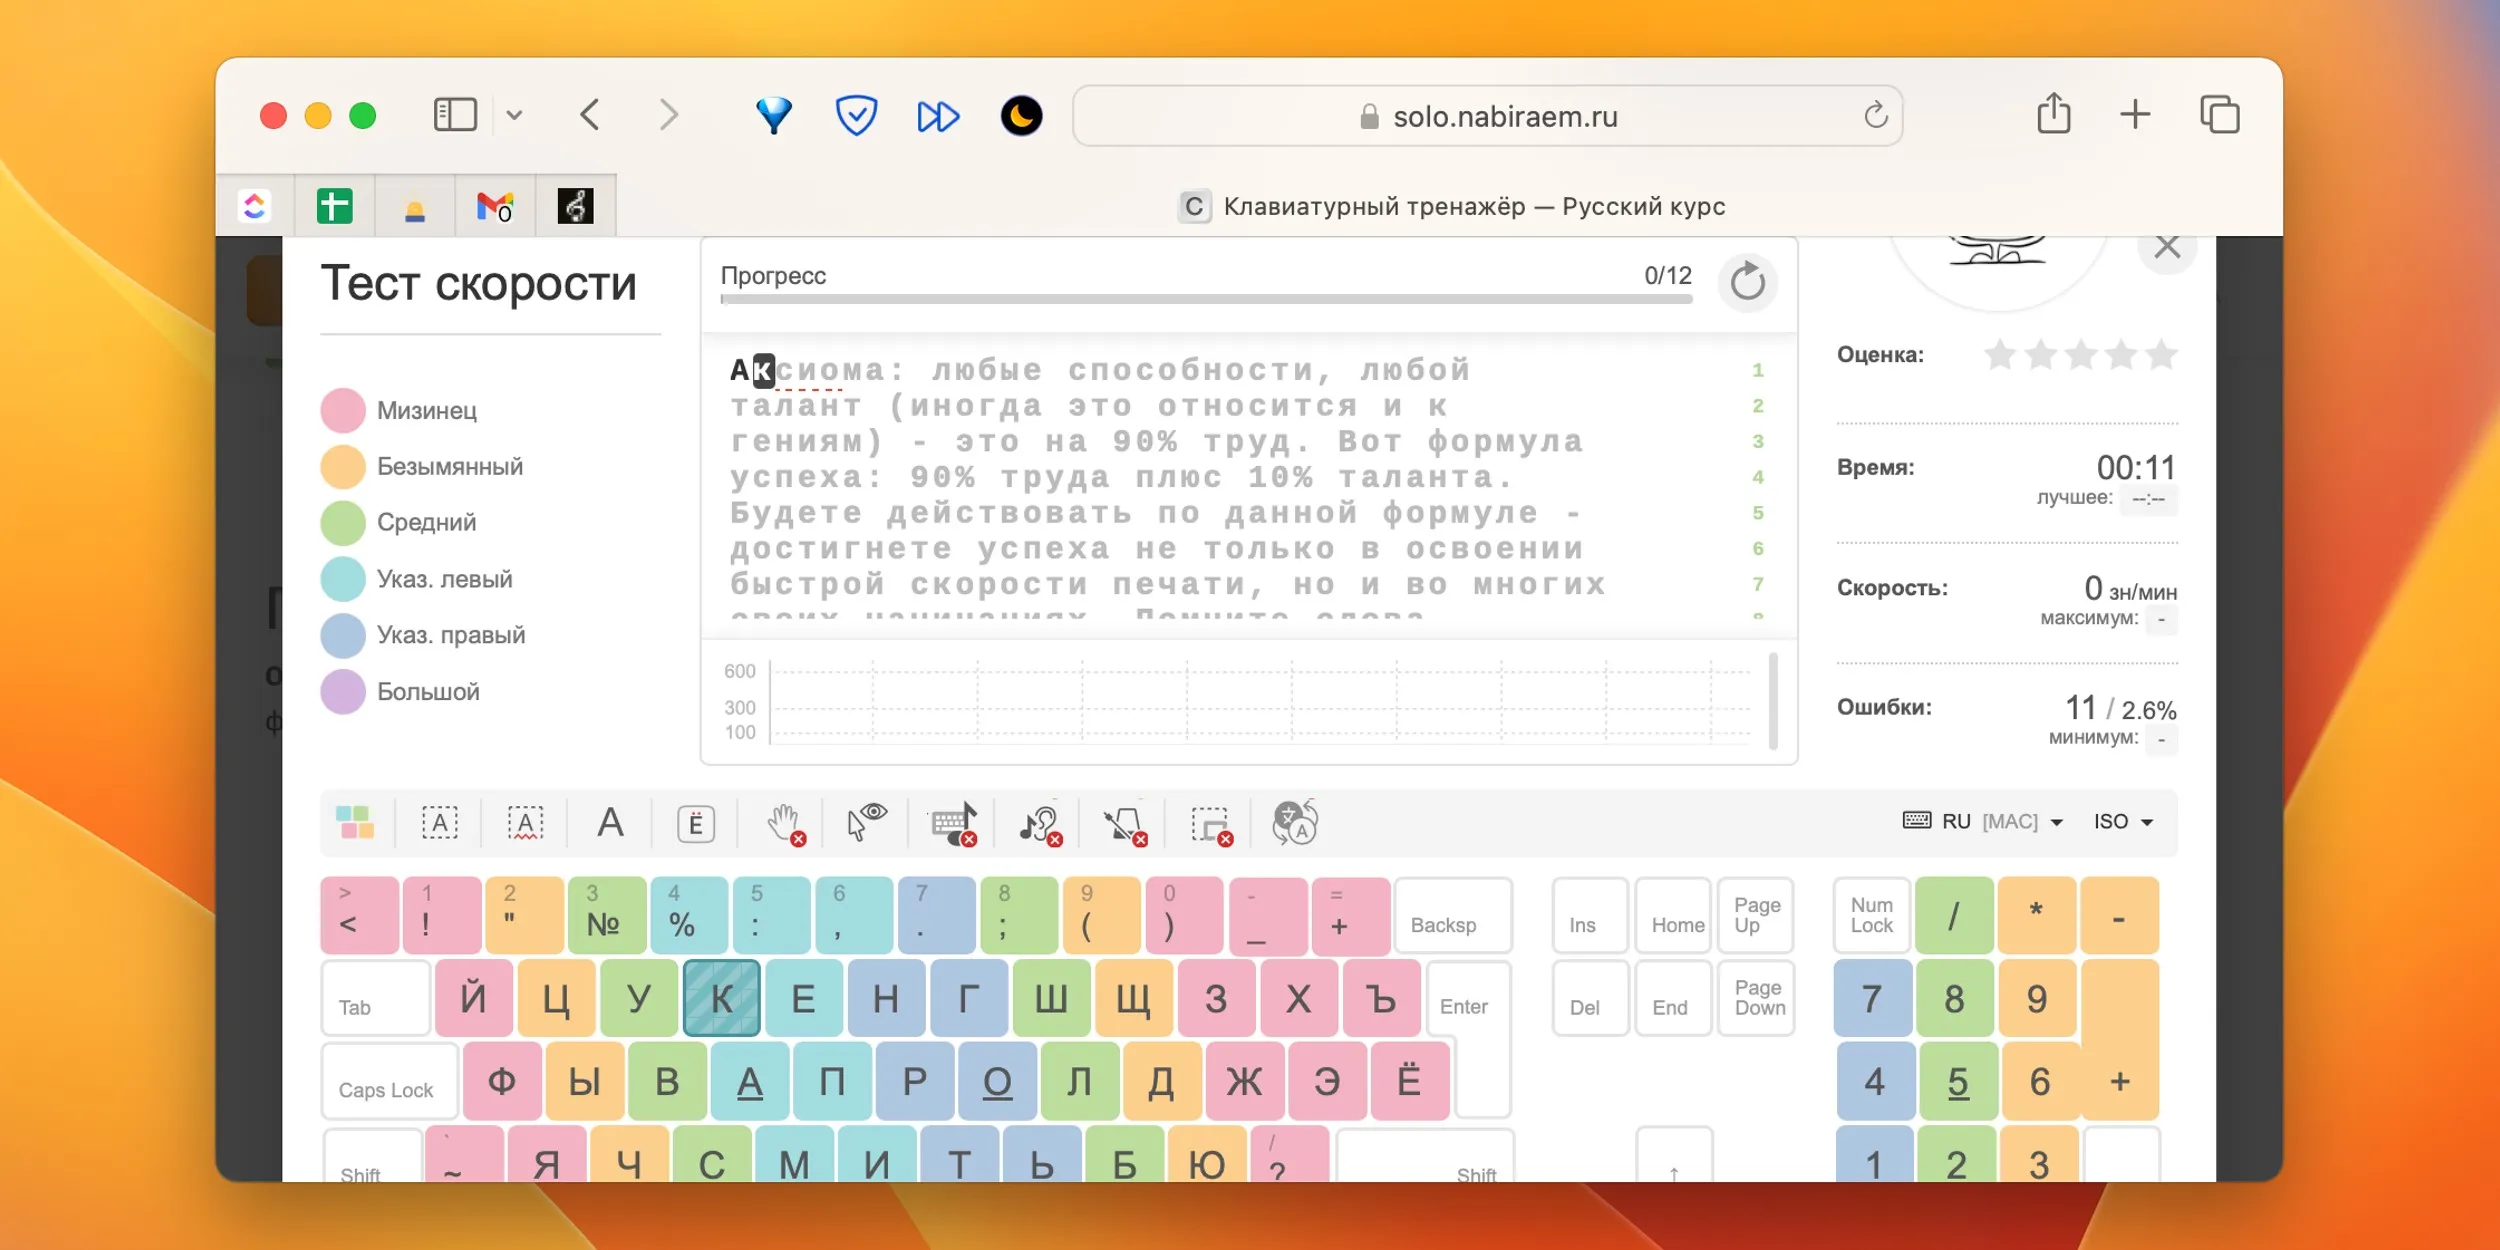This screenshot has width=2500, height=1250.
Task: Click the dashed-box letter A icon
Action: pos(440,823)
